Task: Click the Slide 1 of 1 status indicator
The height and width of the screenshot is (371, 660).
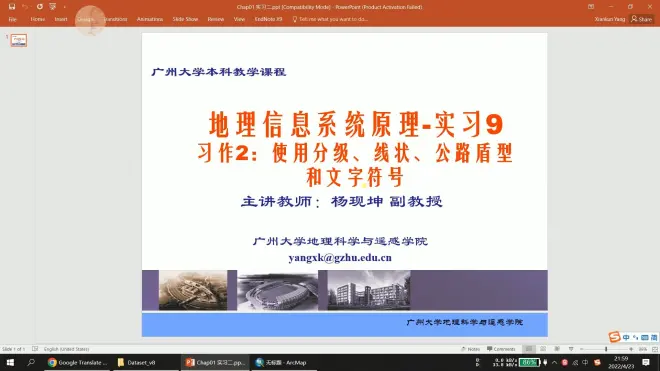Action: pyautogui.click(x=13, y=349)
